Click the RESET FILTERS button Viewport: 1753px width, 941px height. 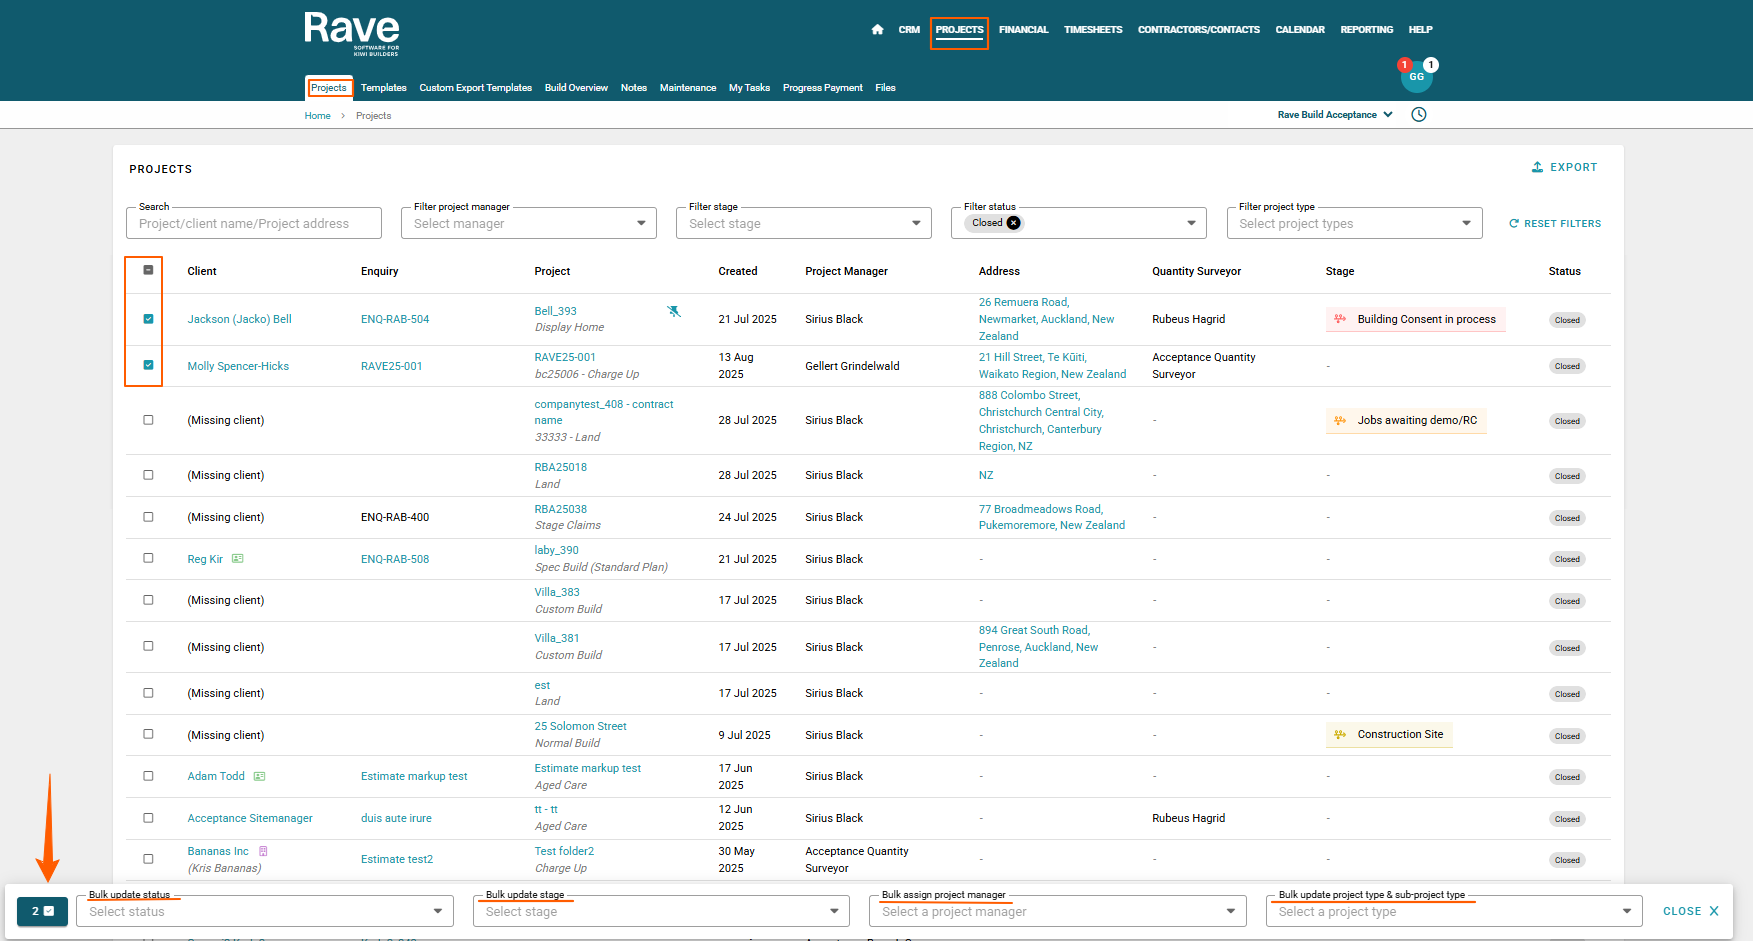pyautogui.click(x=1555, y=224)
